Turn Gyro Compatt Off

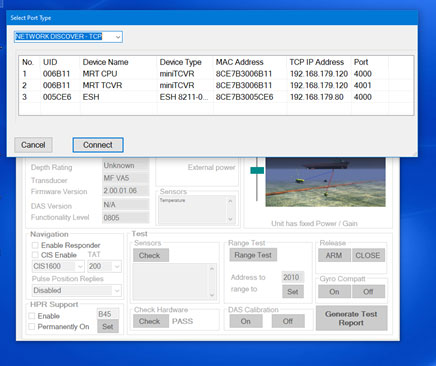click(368, 292)
